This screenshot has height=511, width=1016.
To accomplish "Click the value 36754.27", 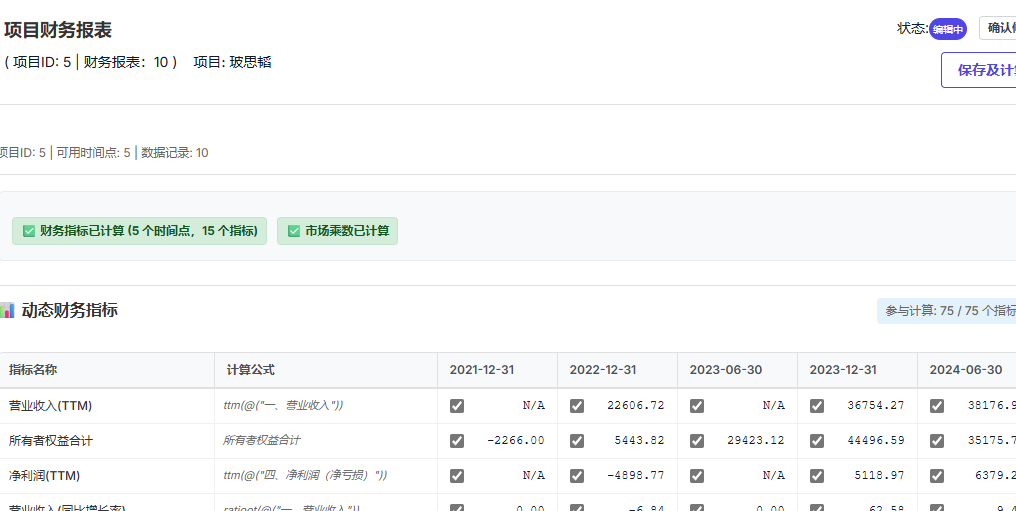I will pyautogui.click(x=876, y=405).
